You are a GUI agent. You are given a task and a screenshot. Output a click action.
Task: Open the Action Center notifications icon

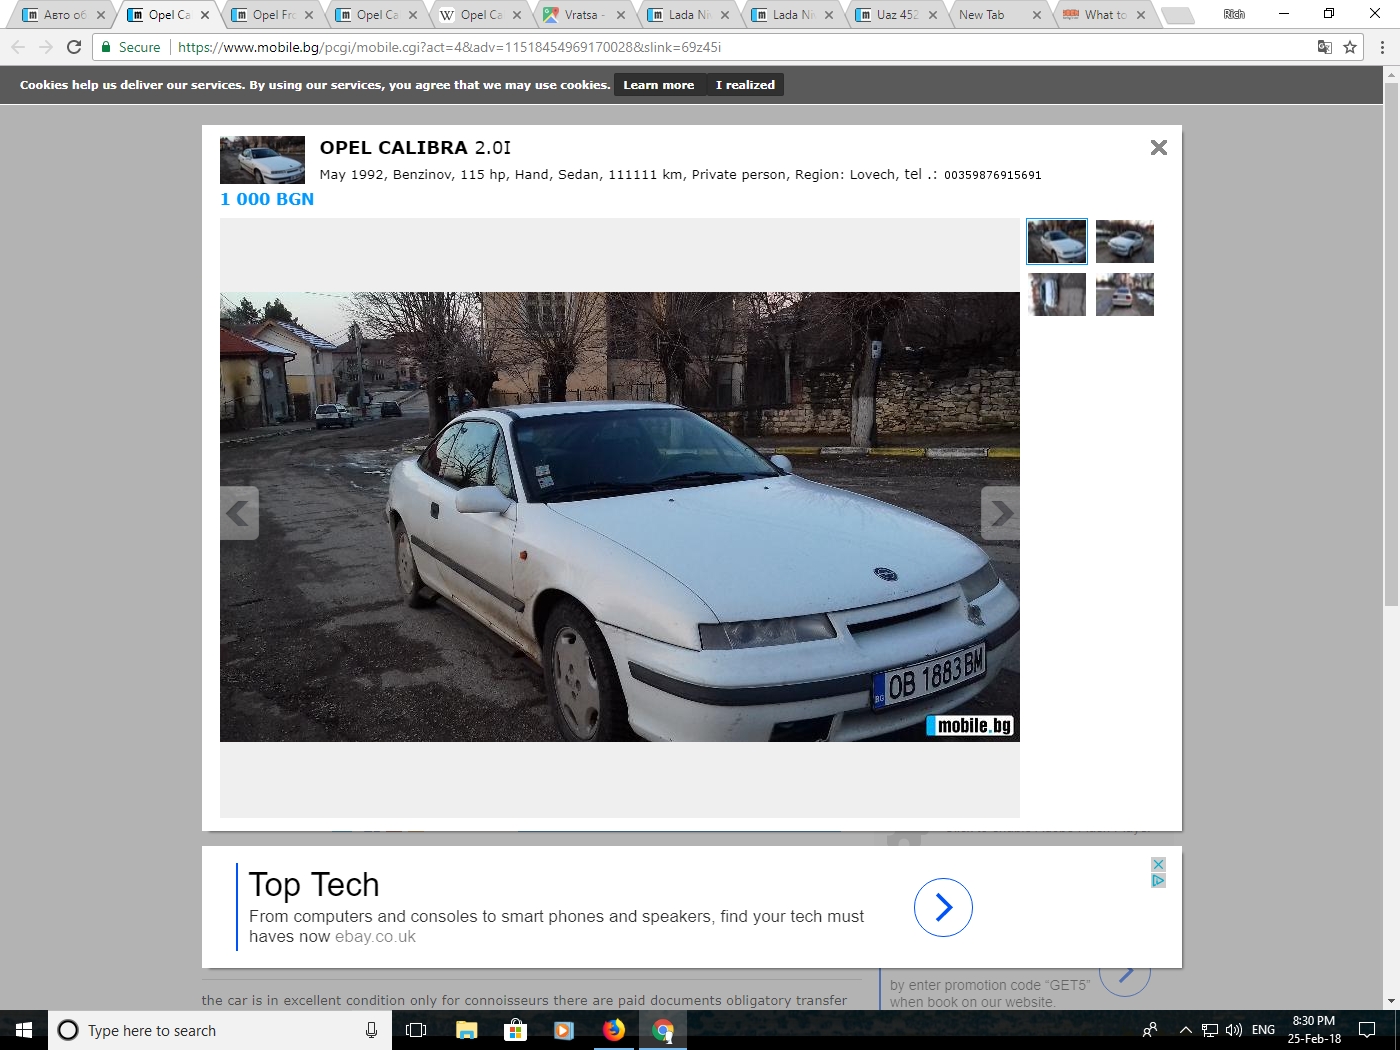tap(1367, 1030)
